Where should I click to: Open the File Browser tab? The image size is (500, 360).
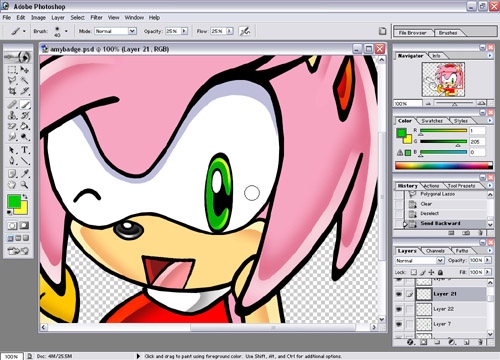pyautogui.click(x=413, y=33)
